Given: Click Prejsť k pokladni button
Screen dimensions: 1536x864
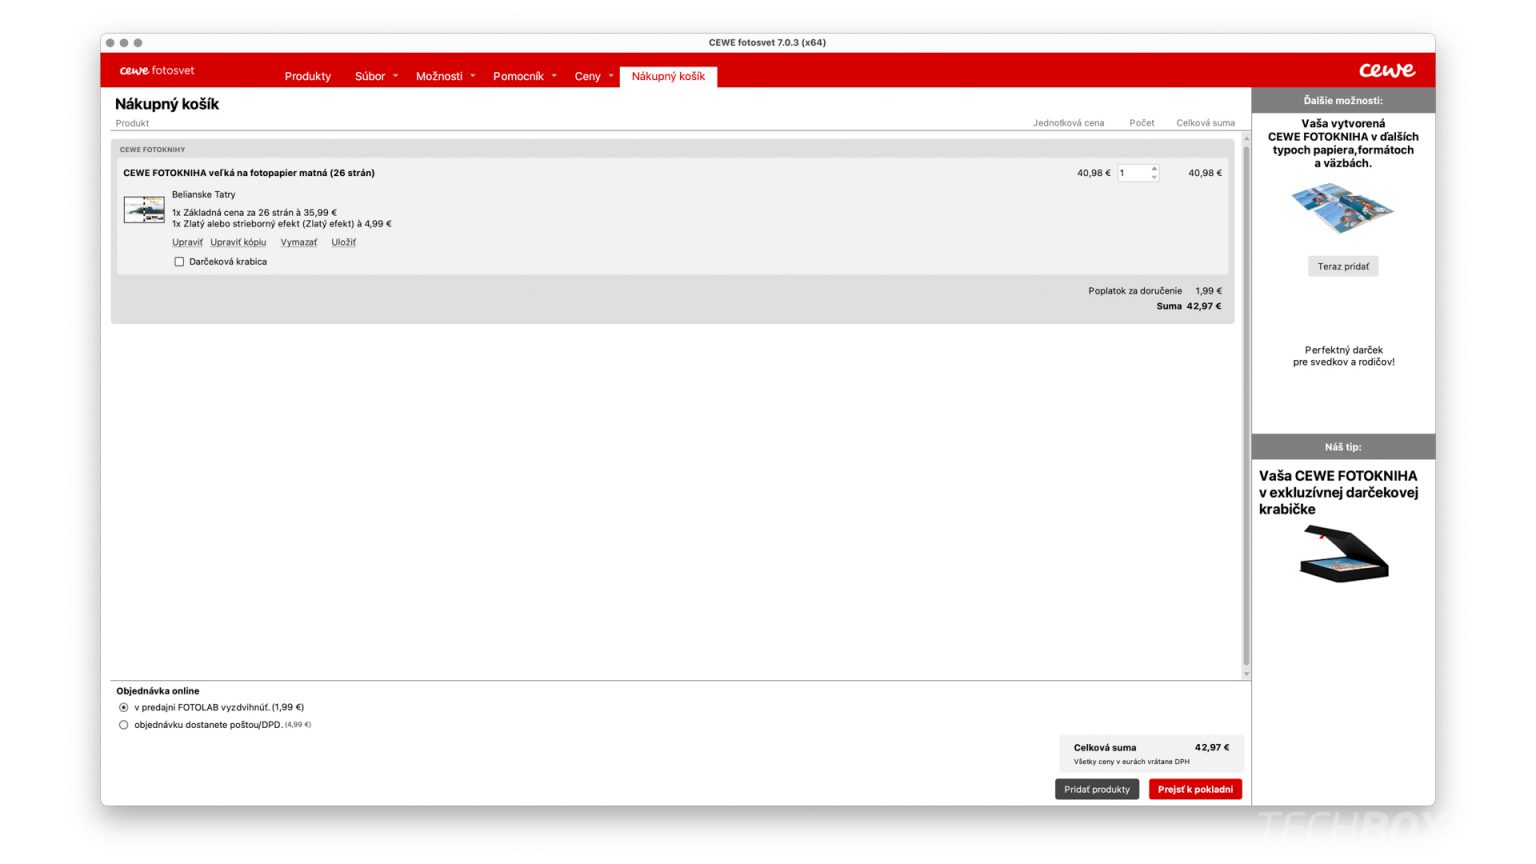Looking at the screenshot, I should pos(1195,789).
